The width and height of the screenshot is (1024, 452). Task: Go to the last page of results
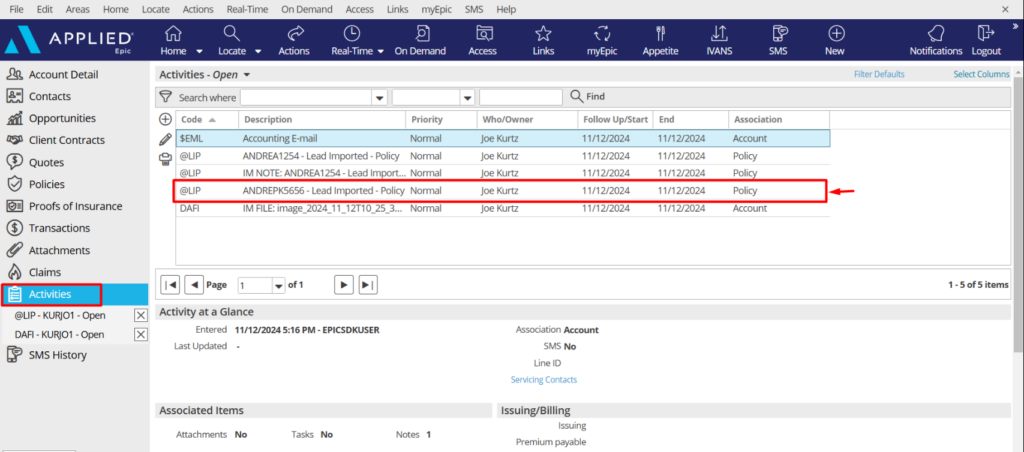pos(368,285)
